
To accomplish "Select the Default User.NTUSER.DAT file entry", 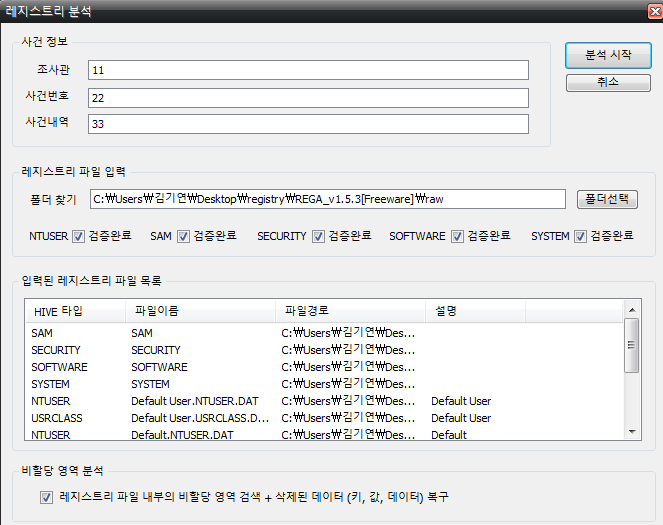I will point(195,401).
